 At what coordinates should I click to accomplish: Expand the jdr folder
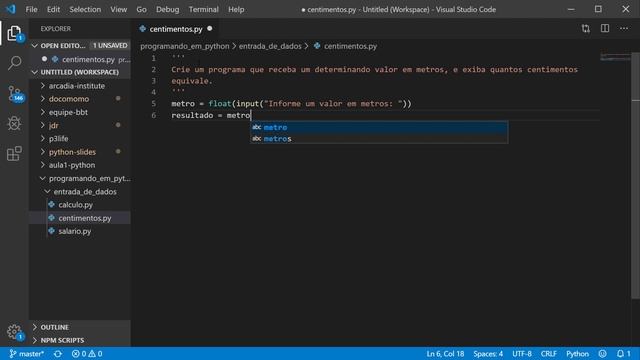(x=80, y=125)
